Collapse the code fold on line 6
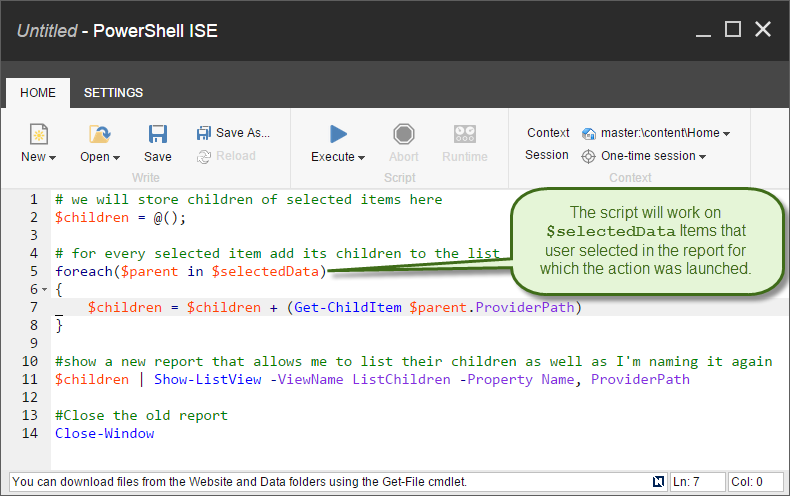This screenshot has width=790, height=496. [45, 289]
